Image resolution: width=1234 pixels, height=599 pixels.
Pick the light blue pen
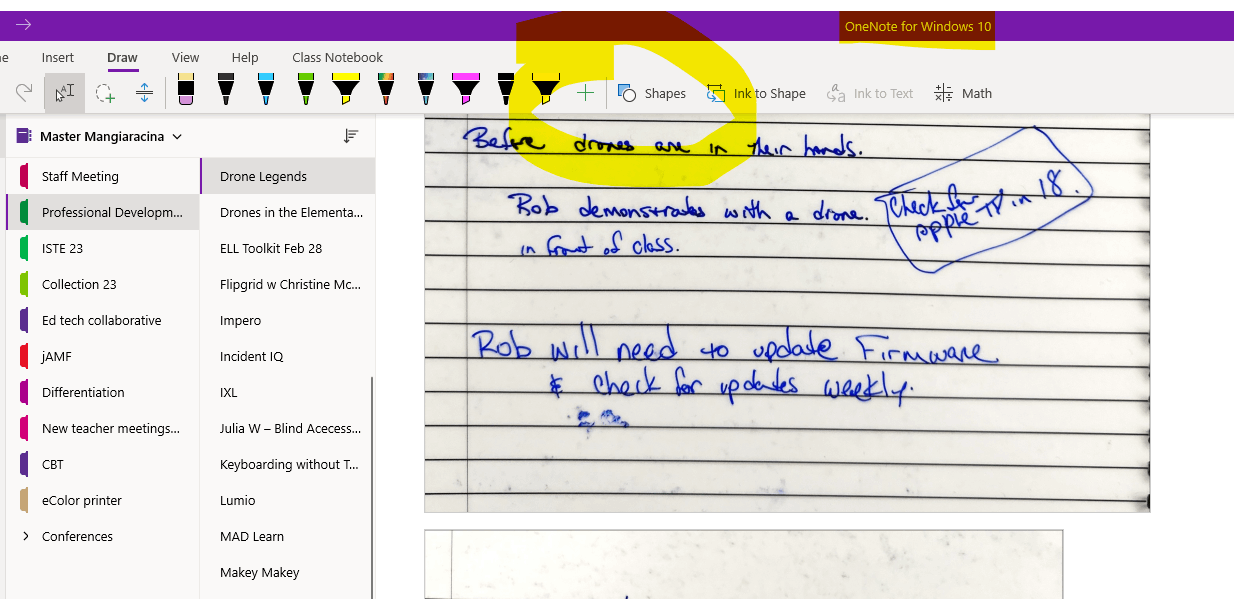(x=266, y=90)
